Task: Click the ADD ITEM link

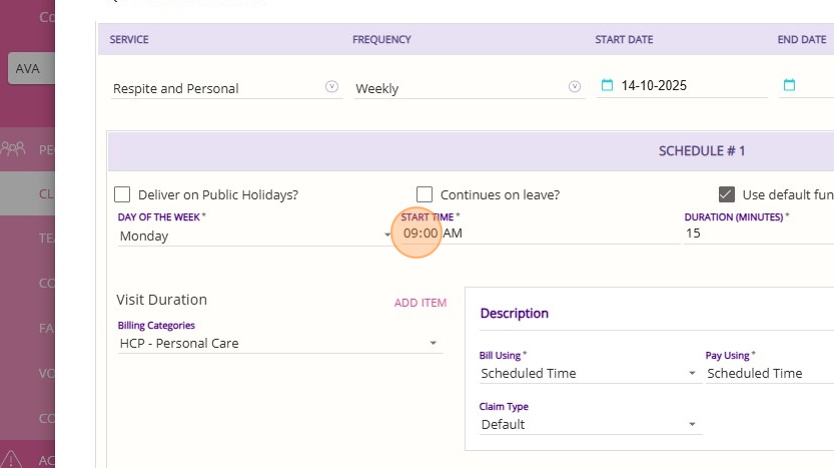Action: tap(420, 303)
